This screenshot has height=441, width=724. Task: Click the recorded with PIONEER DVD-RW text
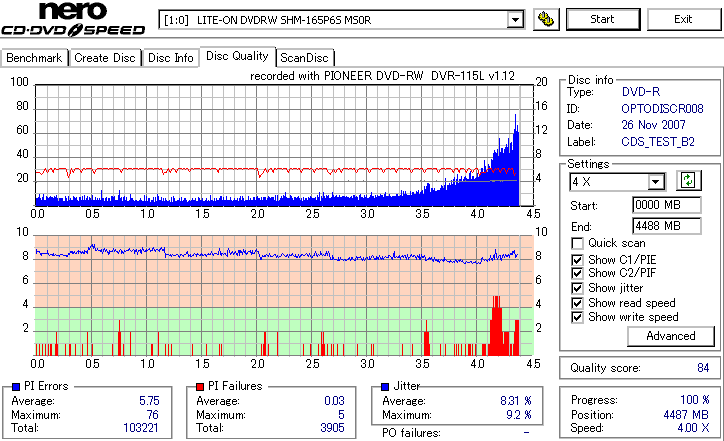tap(382, 76)
